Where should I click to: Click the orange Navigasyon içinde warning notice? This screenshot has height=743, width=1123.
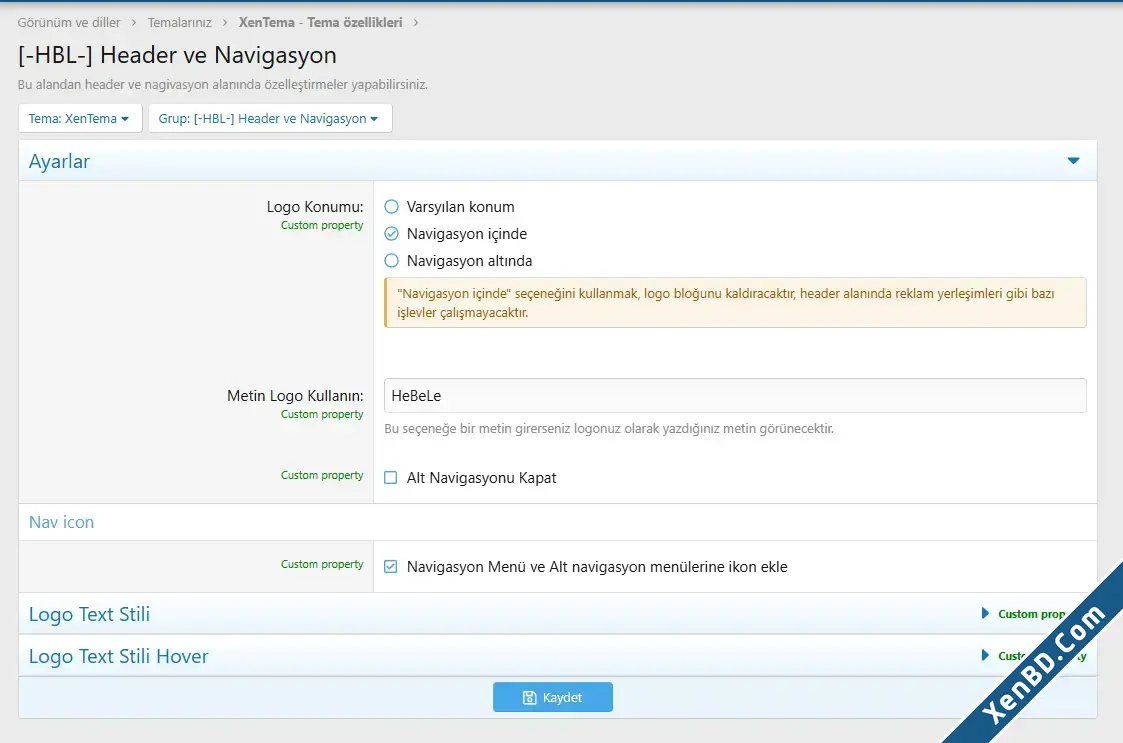(x=735, y=302)
